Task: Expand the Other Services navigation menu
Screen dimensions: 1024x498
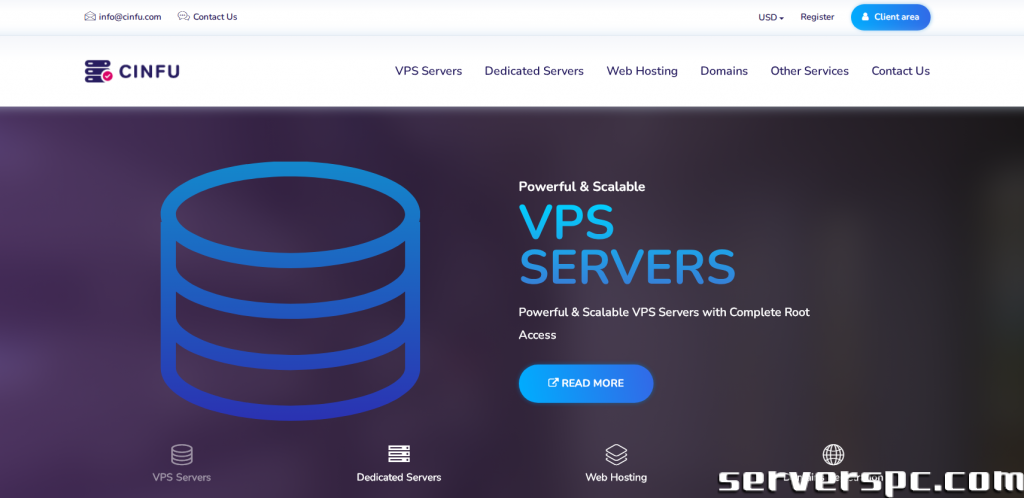Action: [809, 71]
